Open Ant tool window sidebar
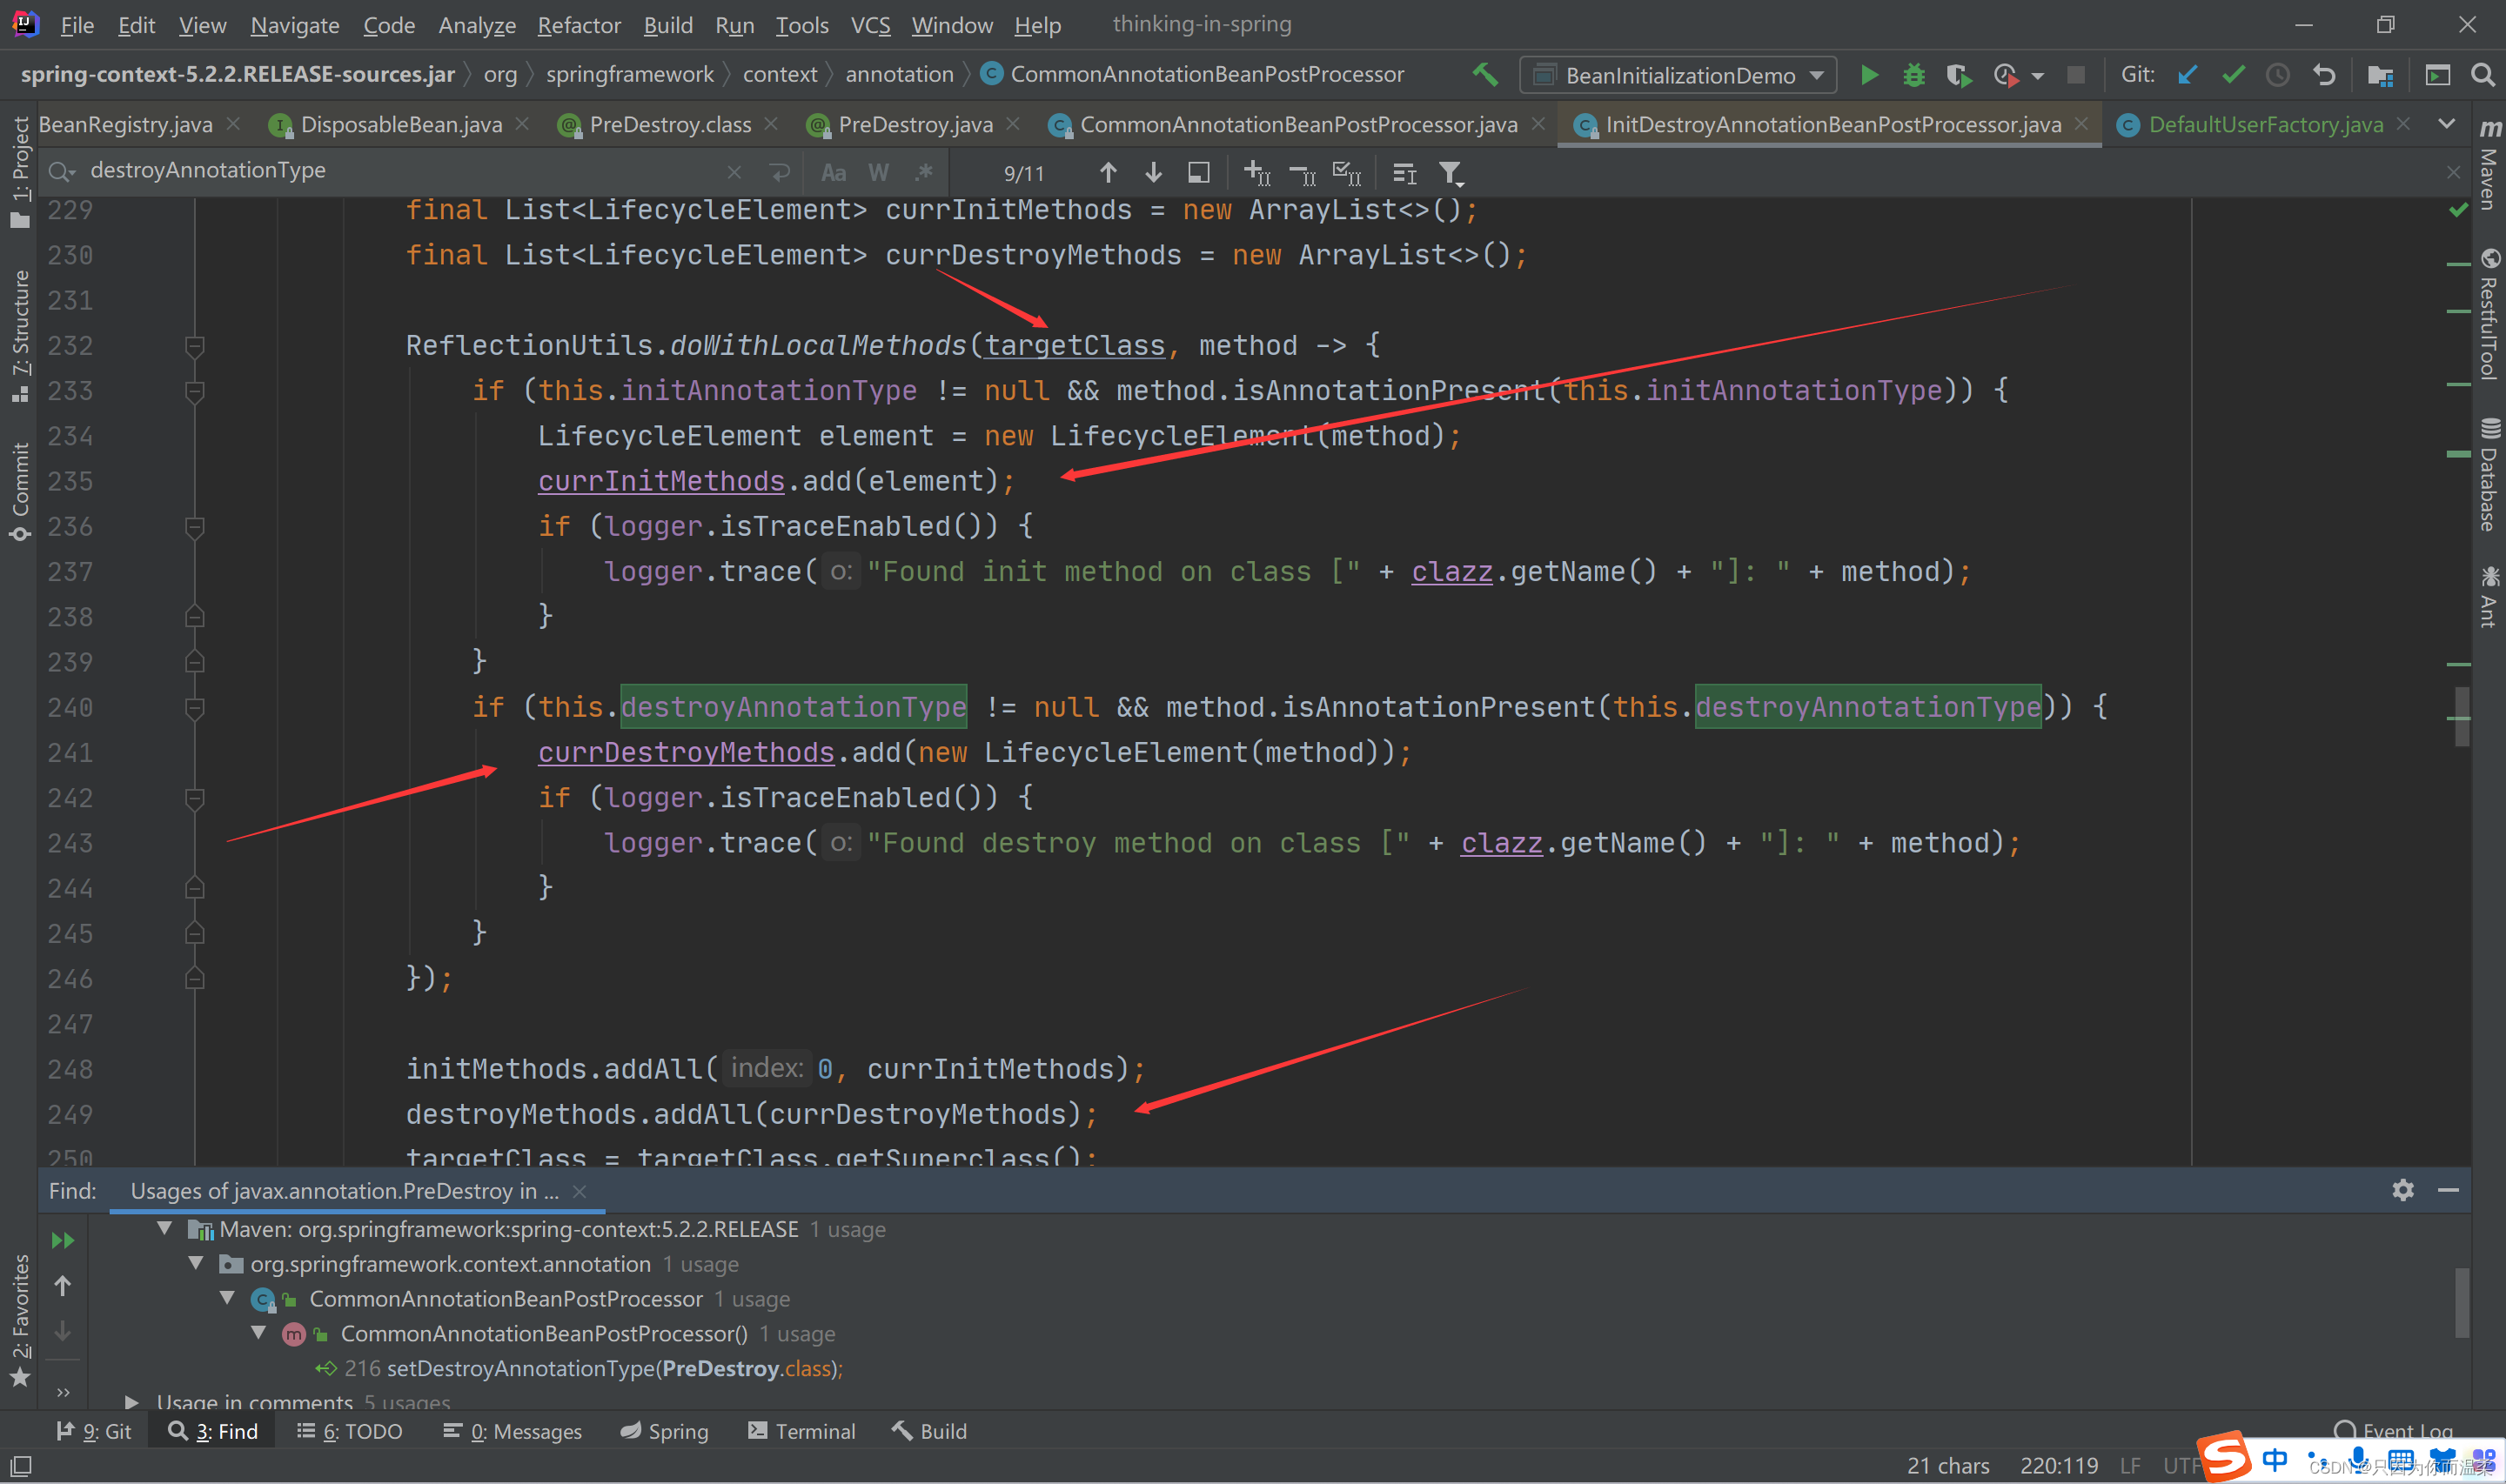 coord(2489,597)
